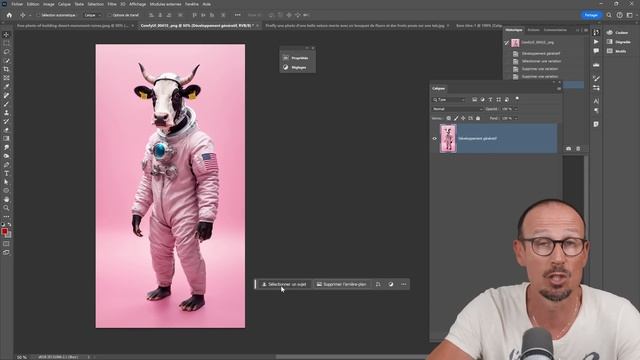The height and width of the screenshot is (360, 640).
Task: Toggle lock transparent pixels icon
Action: [449, 118]
